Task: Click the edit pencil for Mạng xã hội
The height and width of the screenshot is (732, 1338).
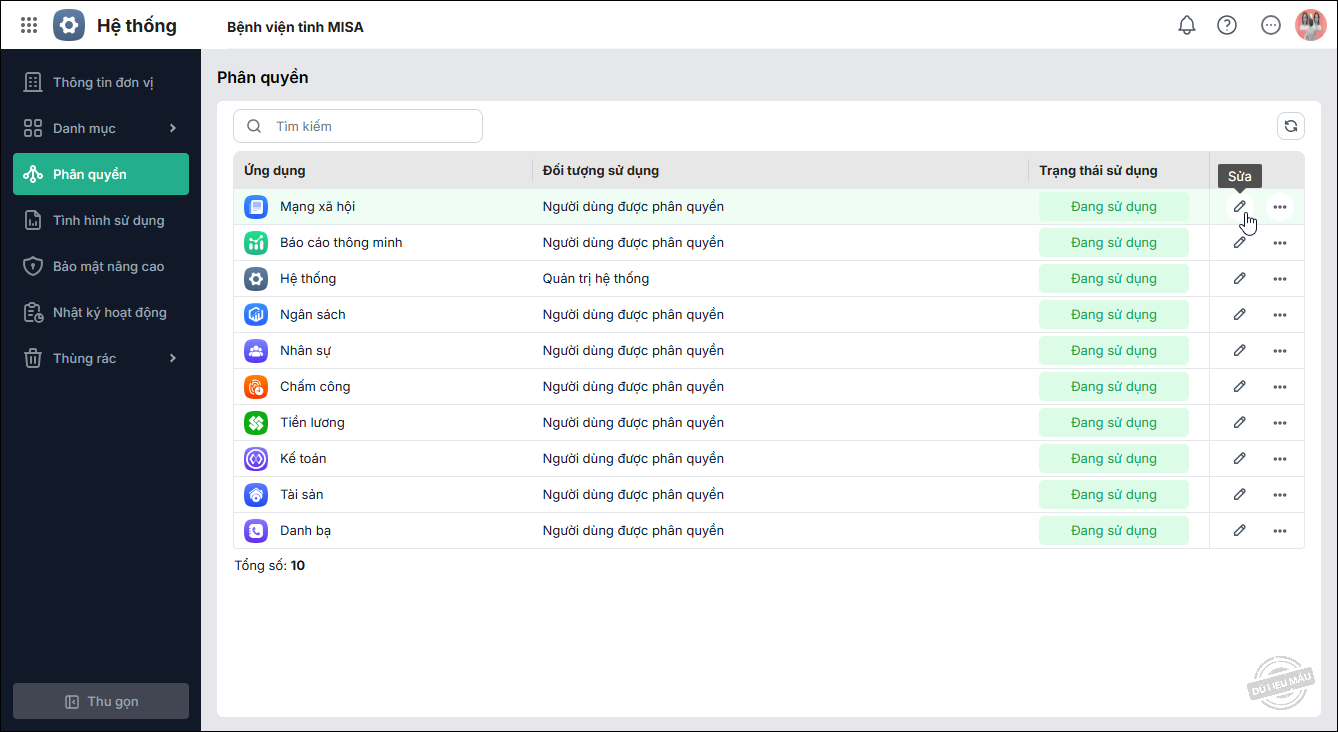Action: (1240, 207)
